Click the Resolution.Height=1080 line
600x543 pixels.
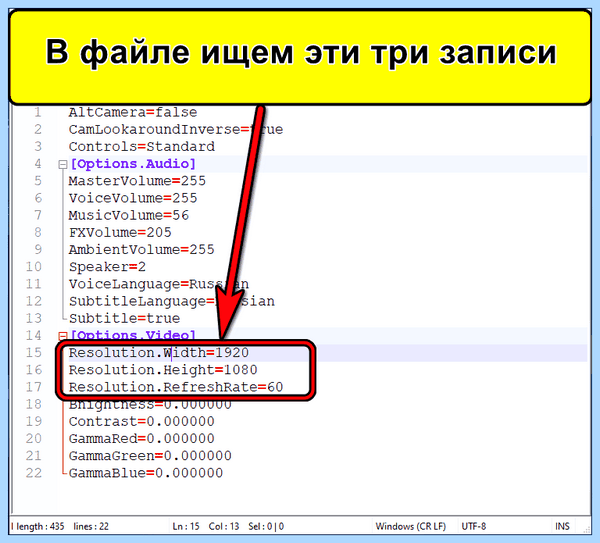(163, 370)
